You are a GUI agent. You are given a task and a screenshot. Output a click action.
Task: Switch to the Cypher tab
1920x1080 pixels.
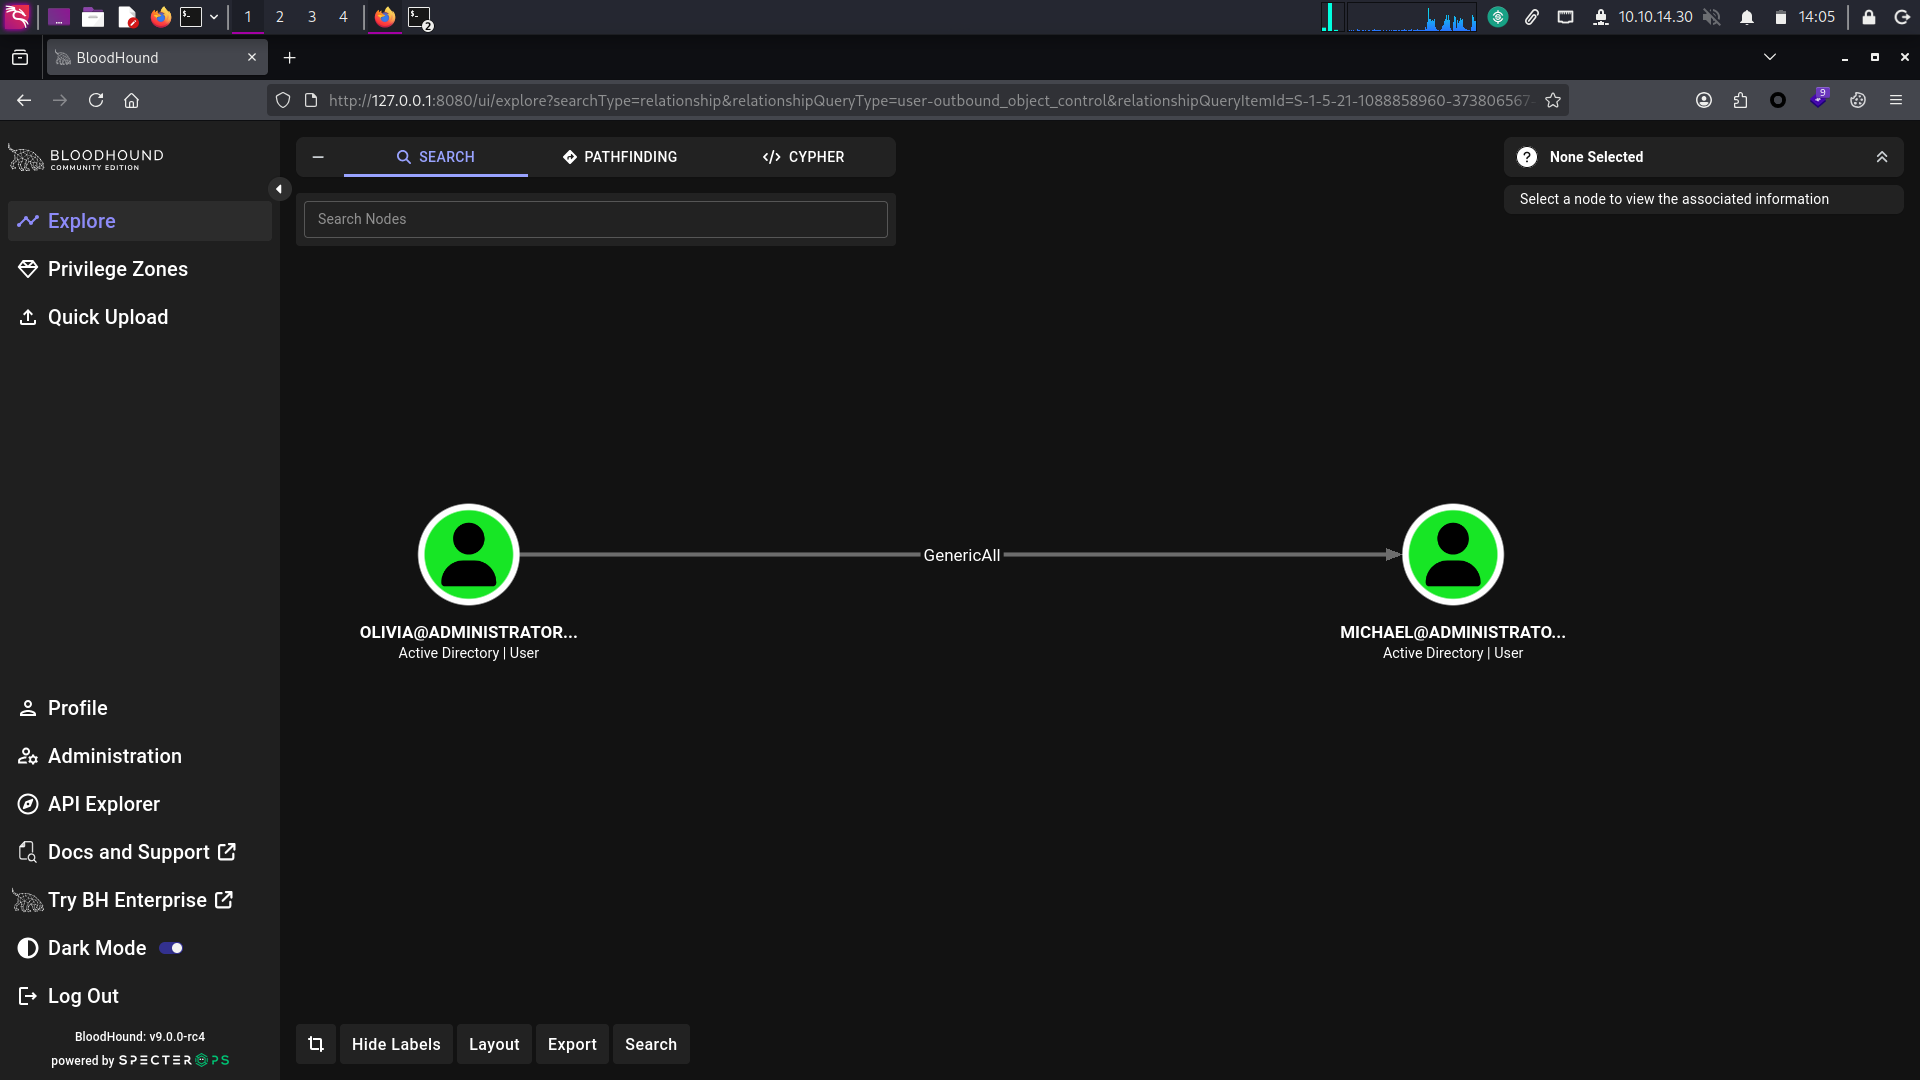(804, 157)
